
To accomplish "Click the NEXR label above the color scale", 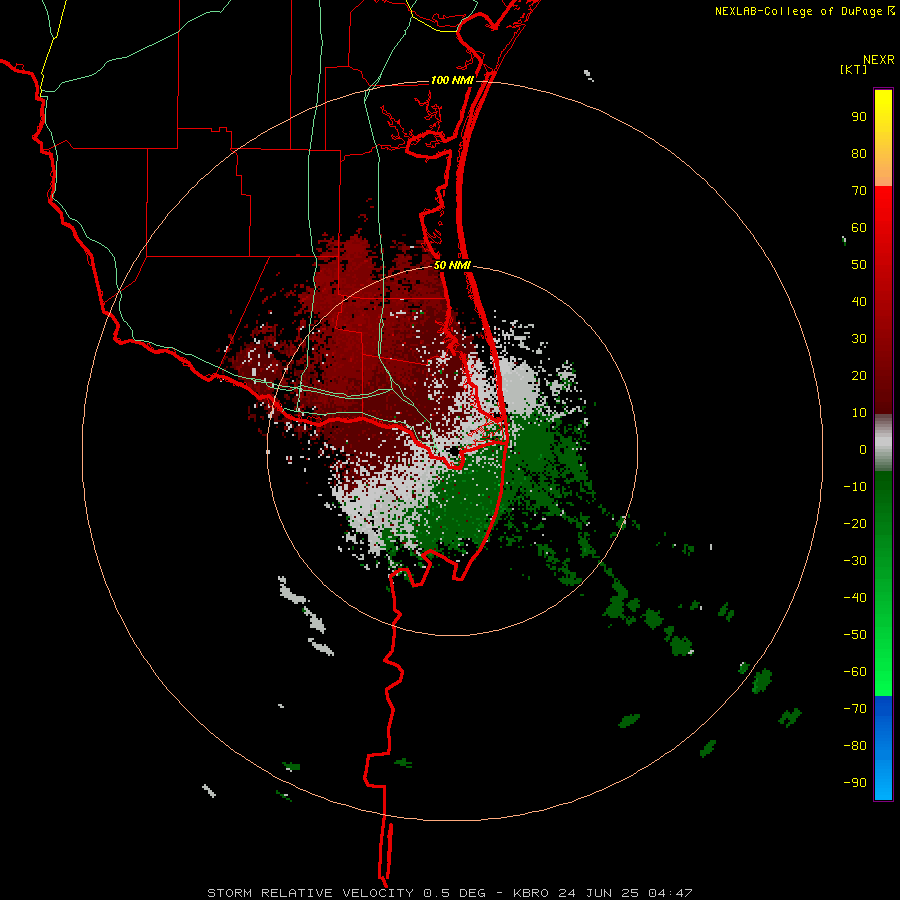I will tap(879, 59).
